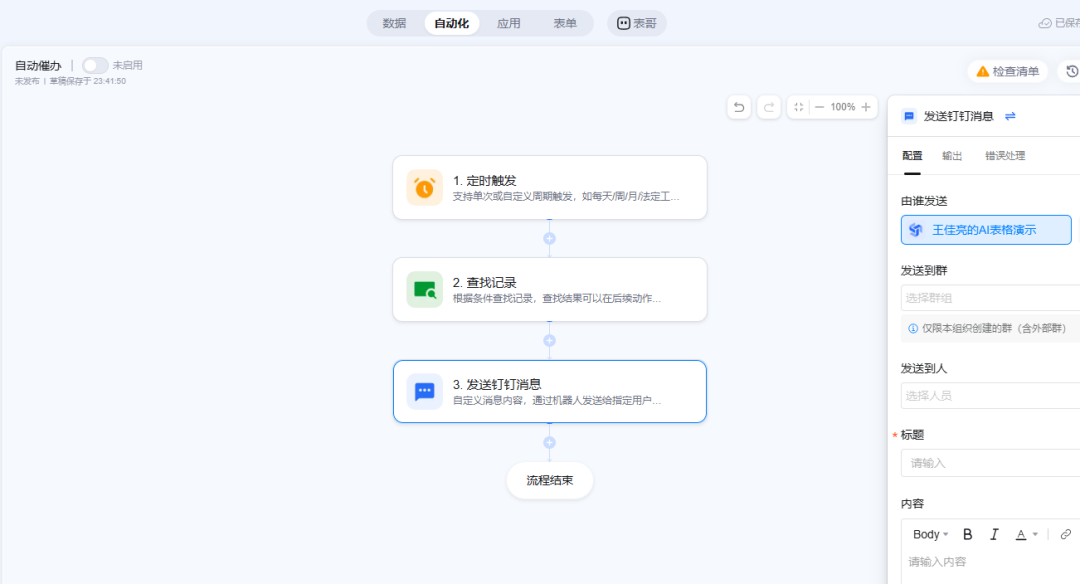Screen dimensions: 1080x584
Task: Click the 已保存 status text
Action: [1068, 23]
